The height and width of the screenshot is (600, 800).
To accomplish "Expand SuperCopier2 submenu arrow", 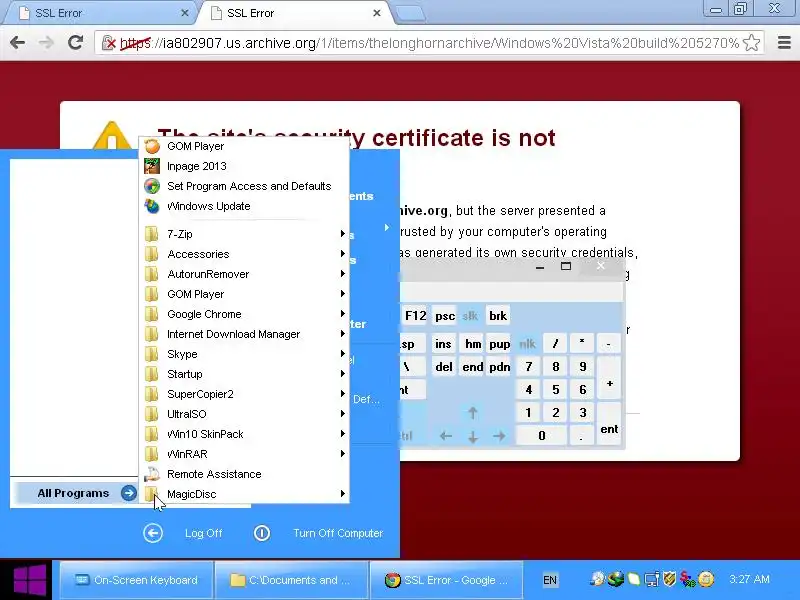I will click(343, 394).
